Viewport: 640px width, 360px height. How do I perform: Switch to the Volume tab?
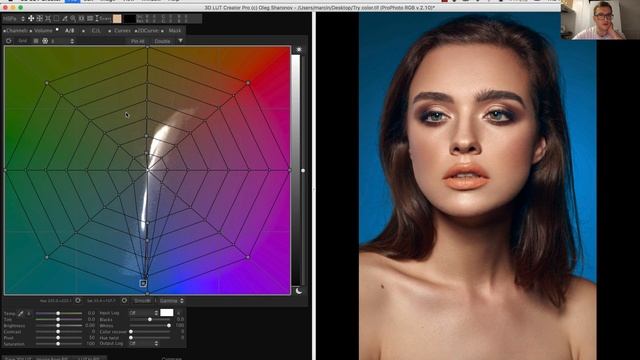click(x=43, y=31)
